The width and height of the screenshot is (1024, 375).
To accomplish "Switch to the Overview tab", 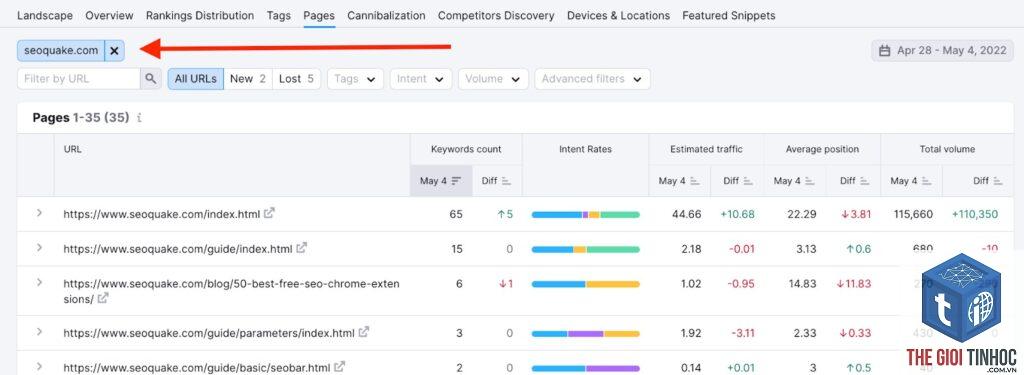I will (109, 15).
